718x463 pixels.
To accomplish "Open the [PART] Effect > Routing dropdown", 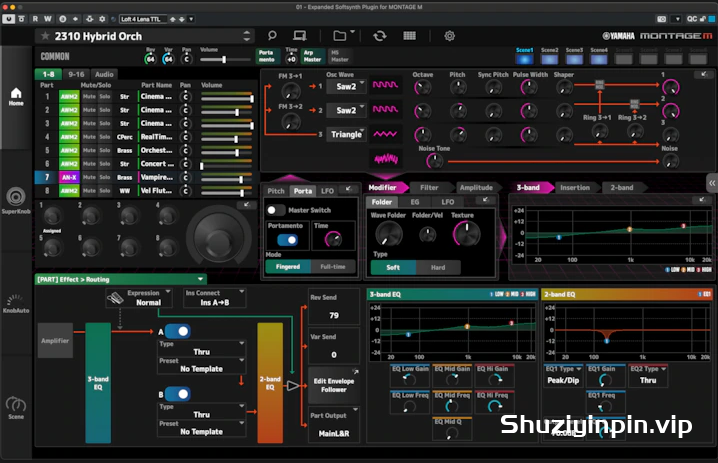I will click(x=121, y=279).
